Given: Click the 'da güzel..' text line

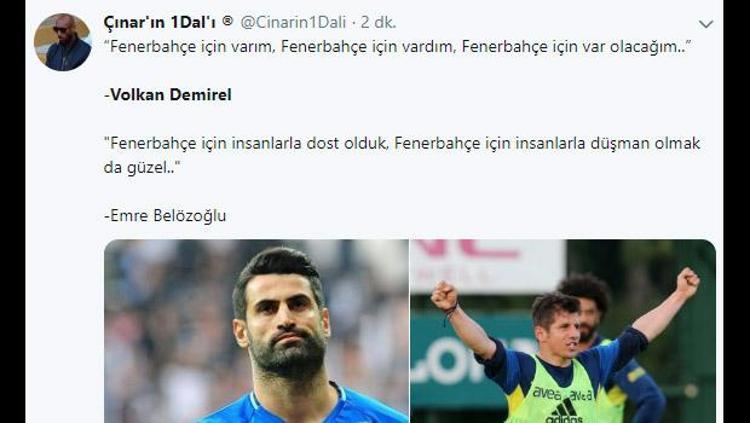Looking at the screenshot, I should click(139, 167).
